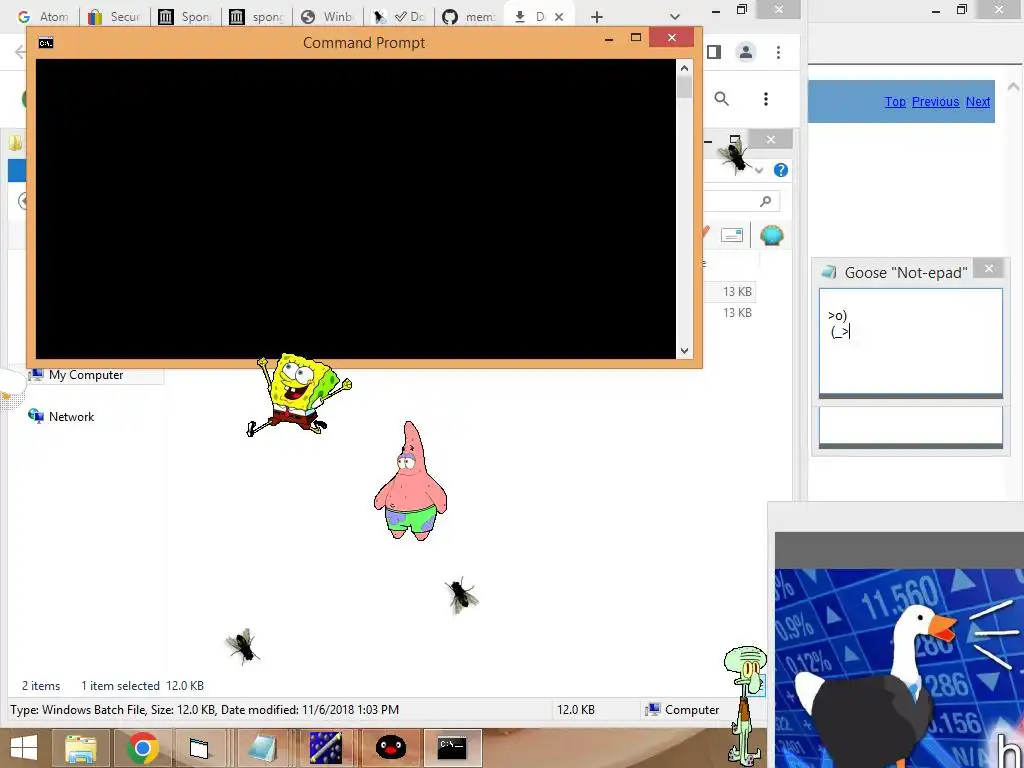Expand the File Explorer ribbon chevron

(x=759, y=170)
